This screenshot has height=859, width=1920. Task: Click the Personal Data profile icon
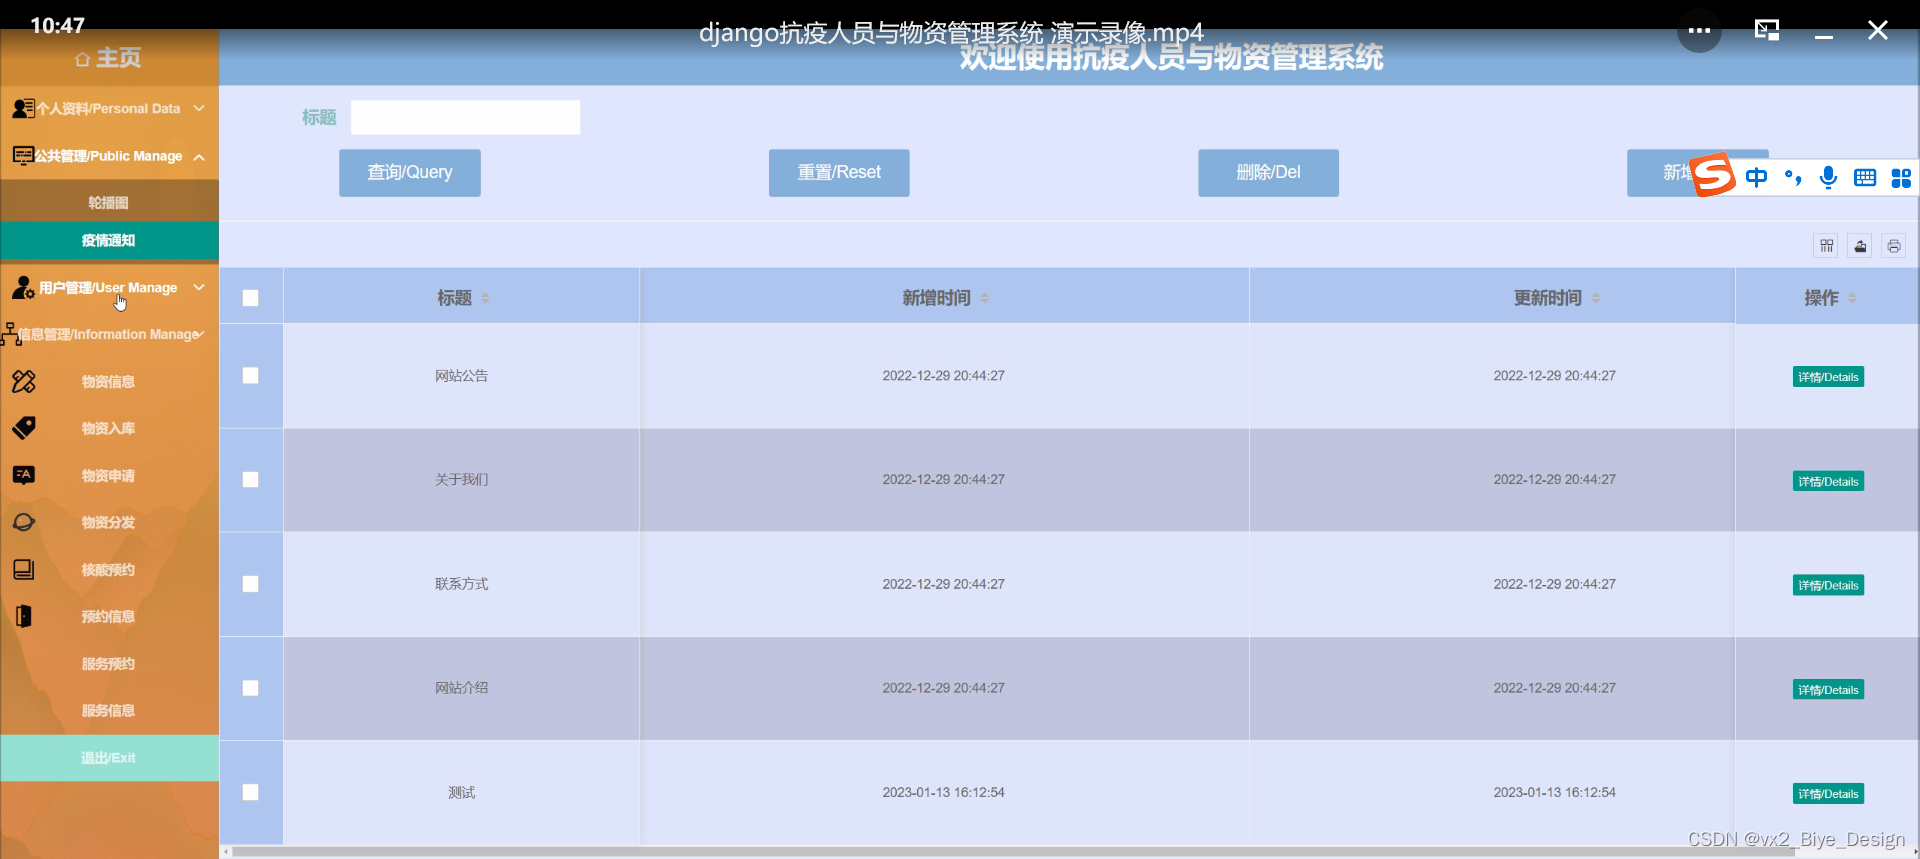[23, 108]
